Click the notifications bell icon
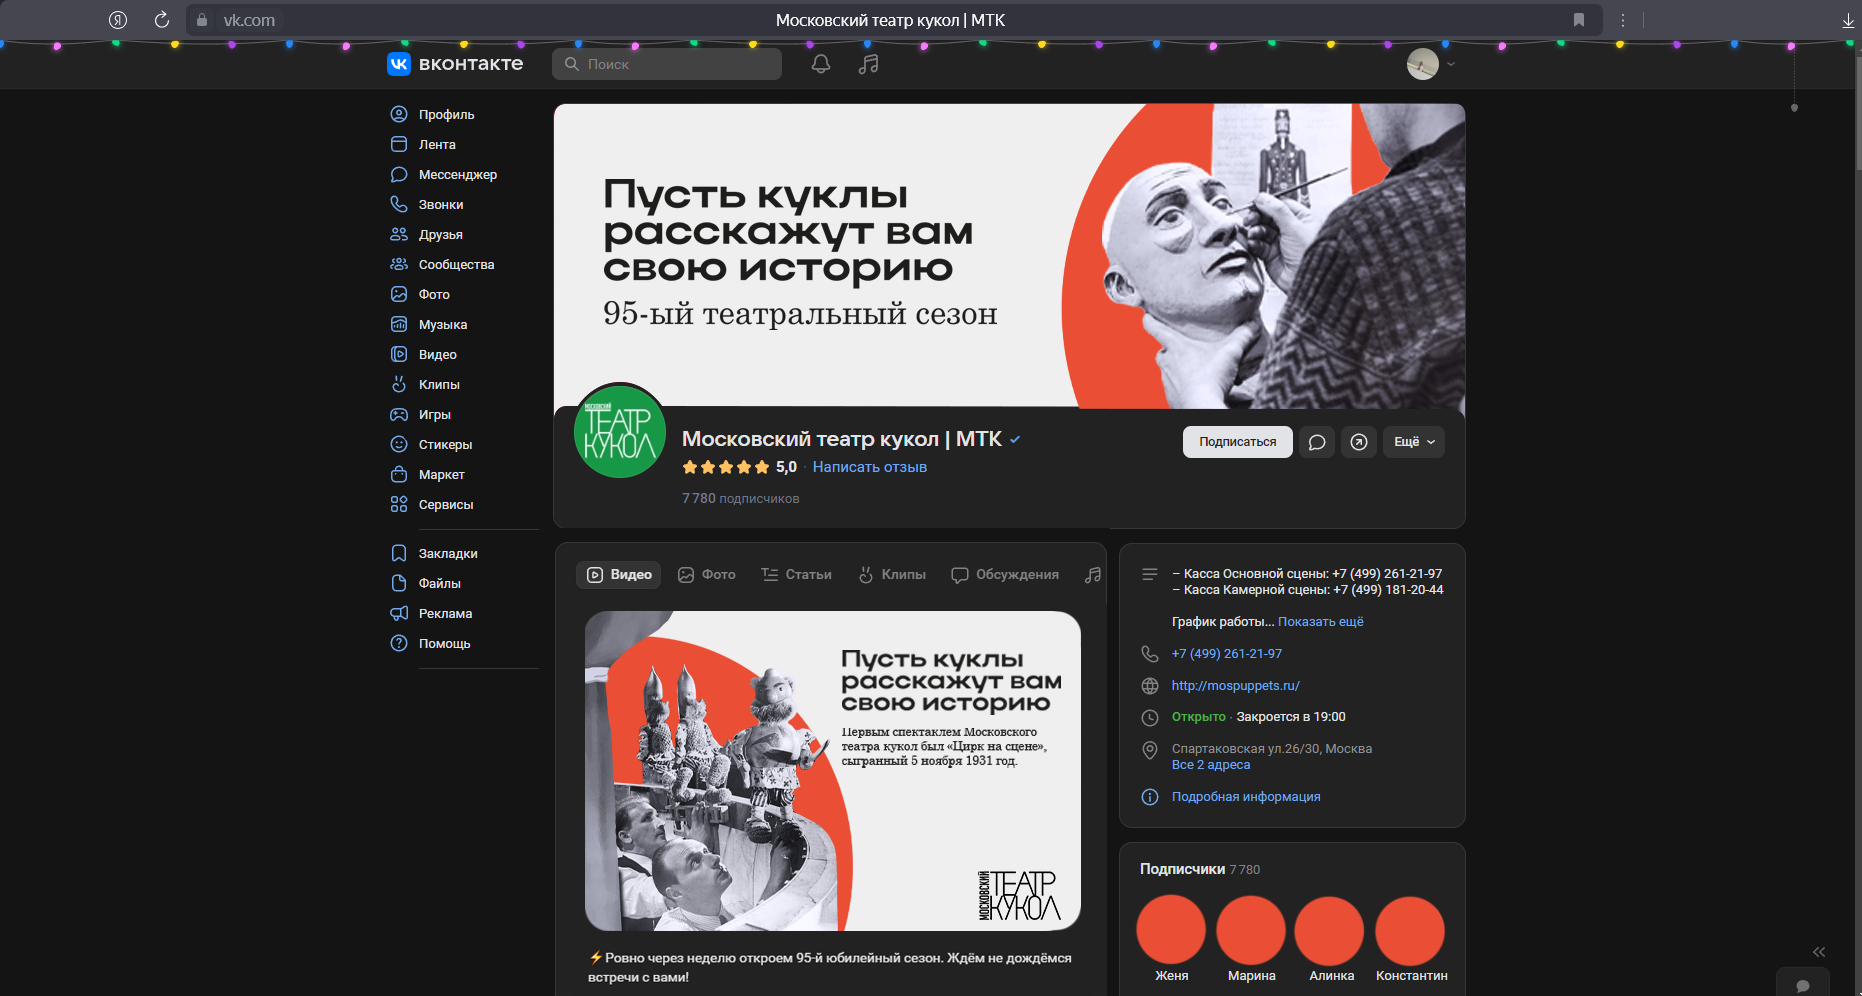The width and height of the screenshot is (1862, 996). click(x=820, y=64)
